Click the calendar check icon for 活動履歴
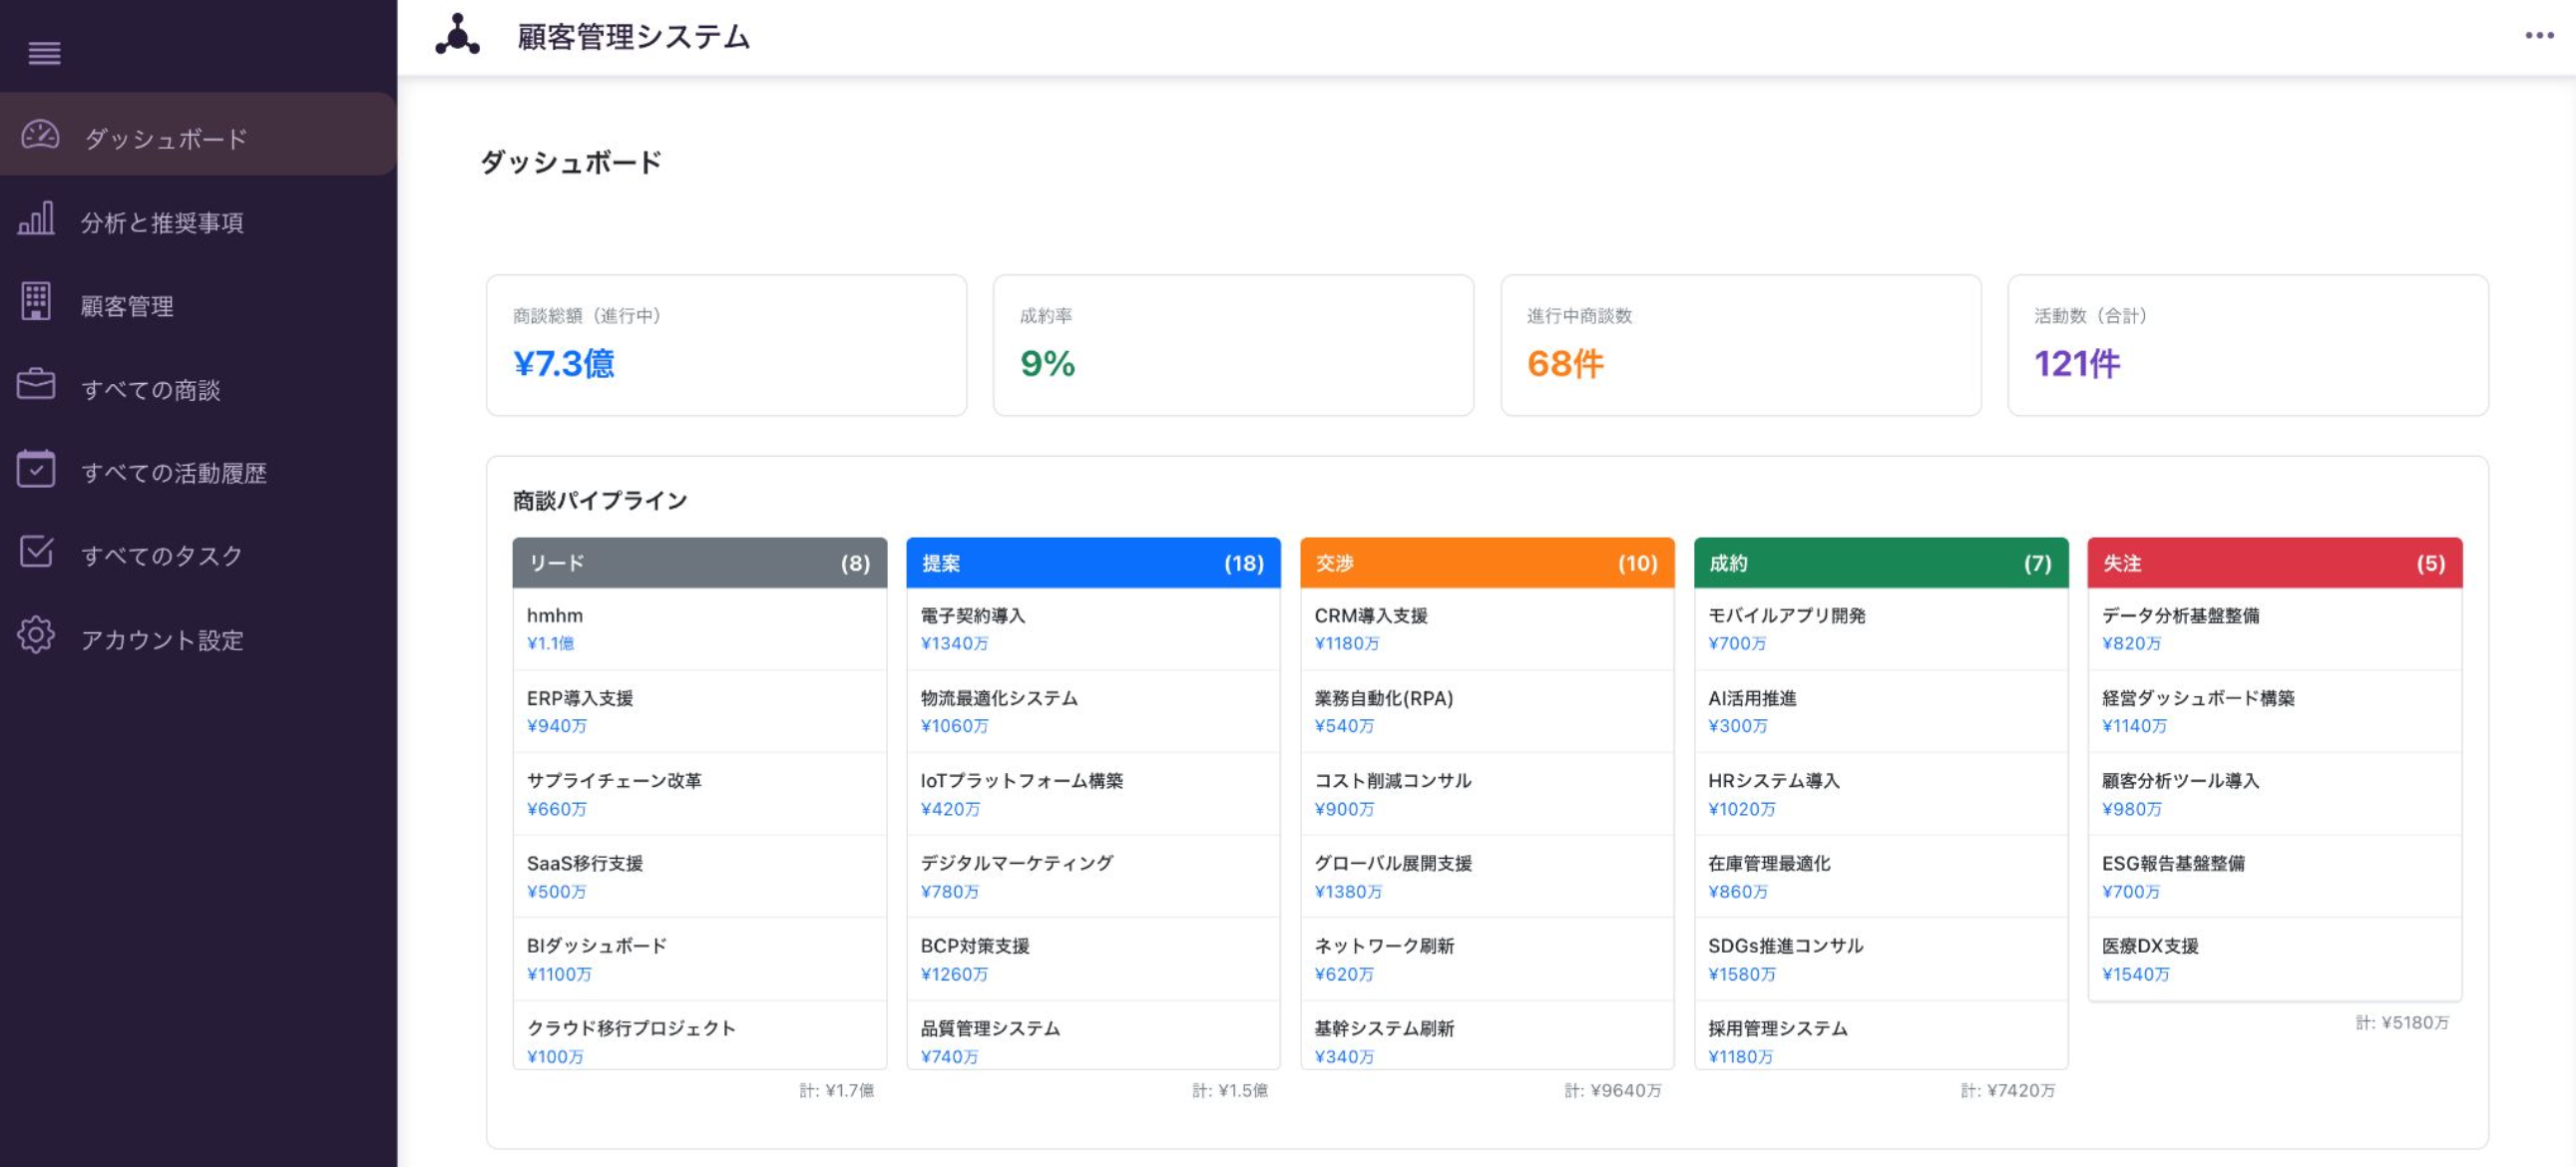Screen dimensions: 2576x1167 36,468
